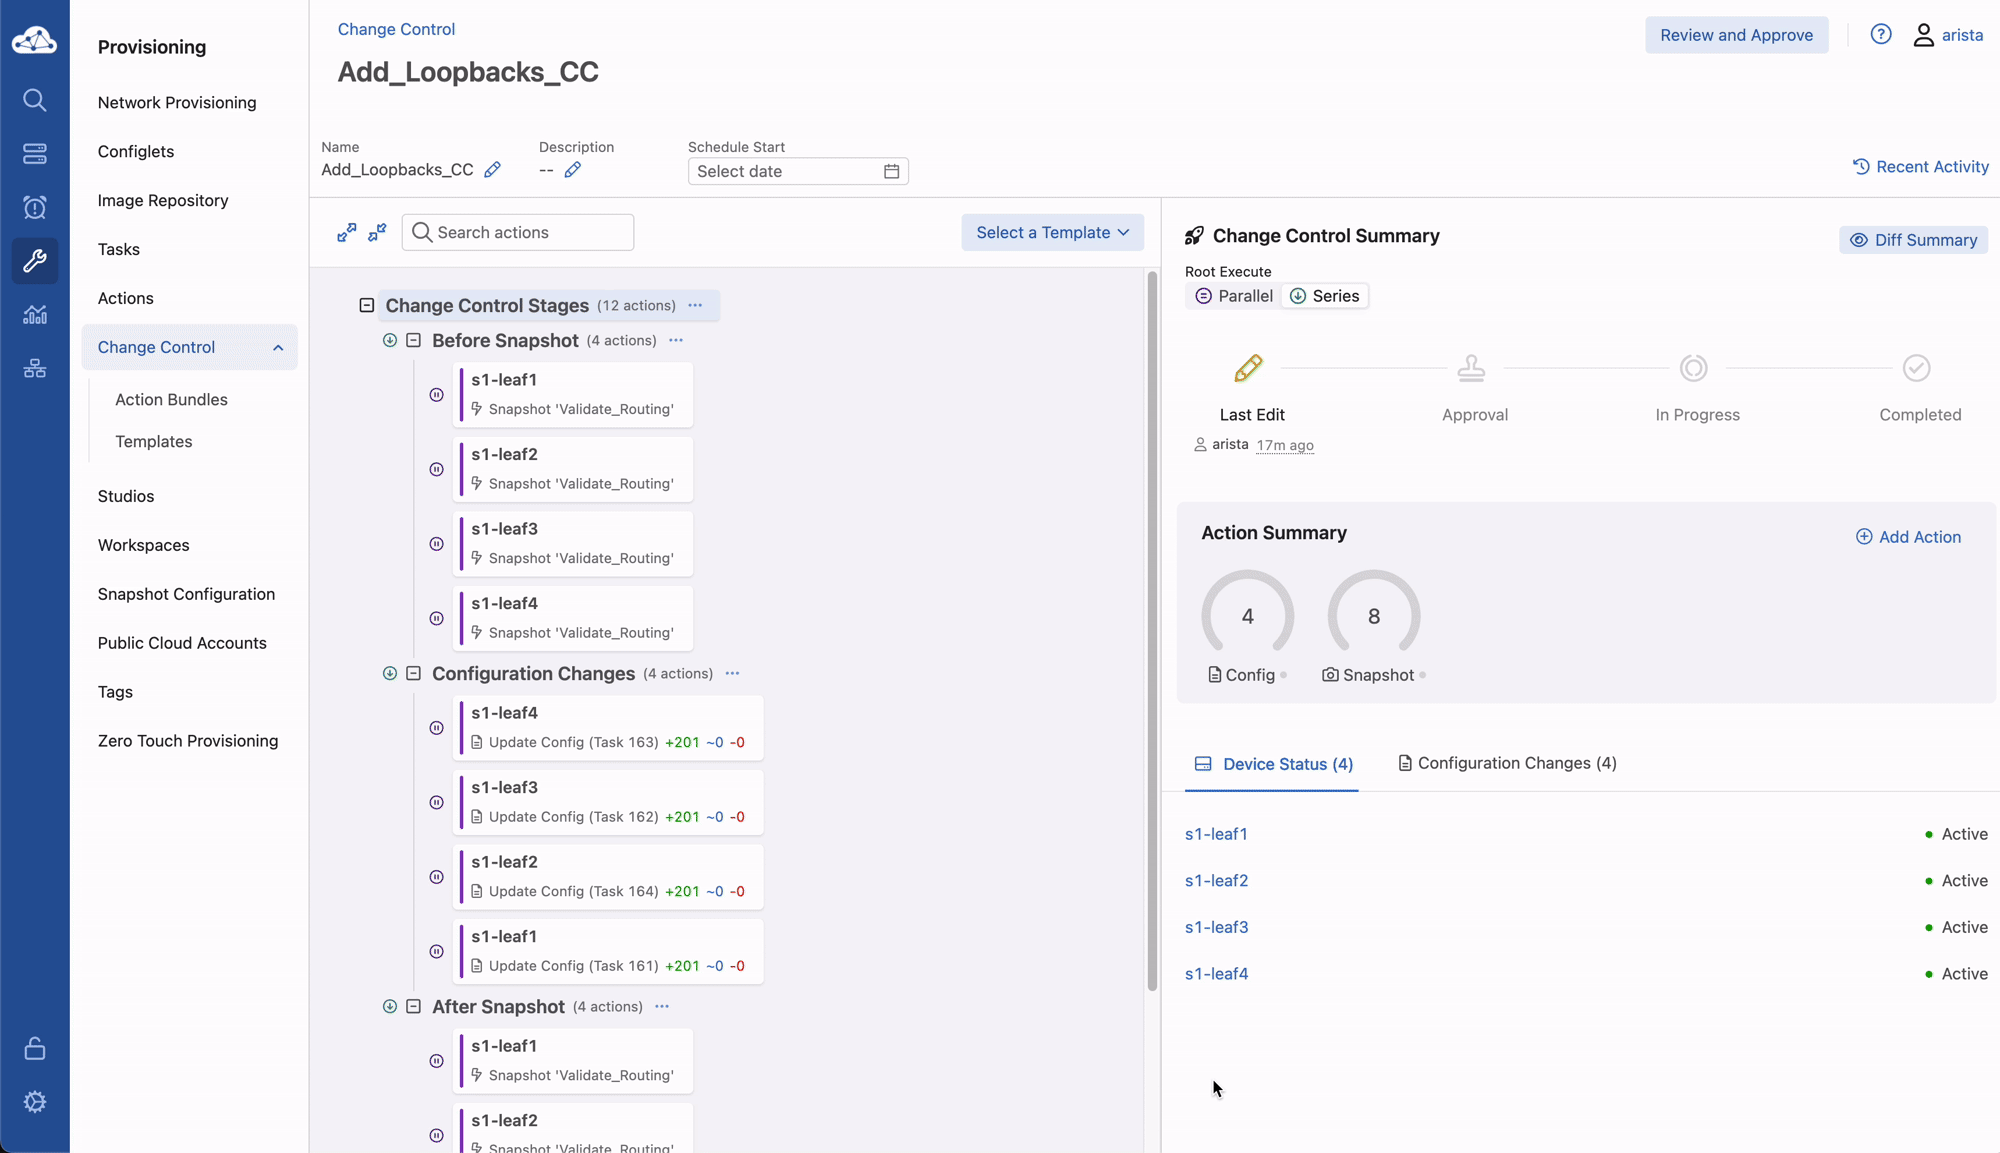Click the Description edit pencil icon
This screenshot has height=1153, width=2000.
572,170
